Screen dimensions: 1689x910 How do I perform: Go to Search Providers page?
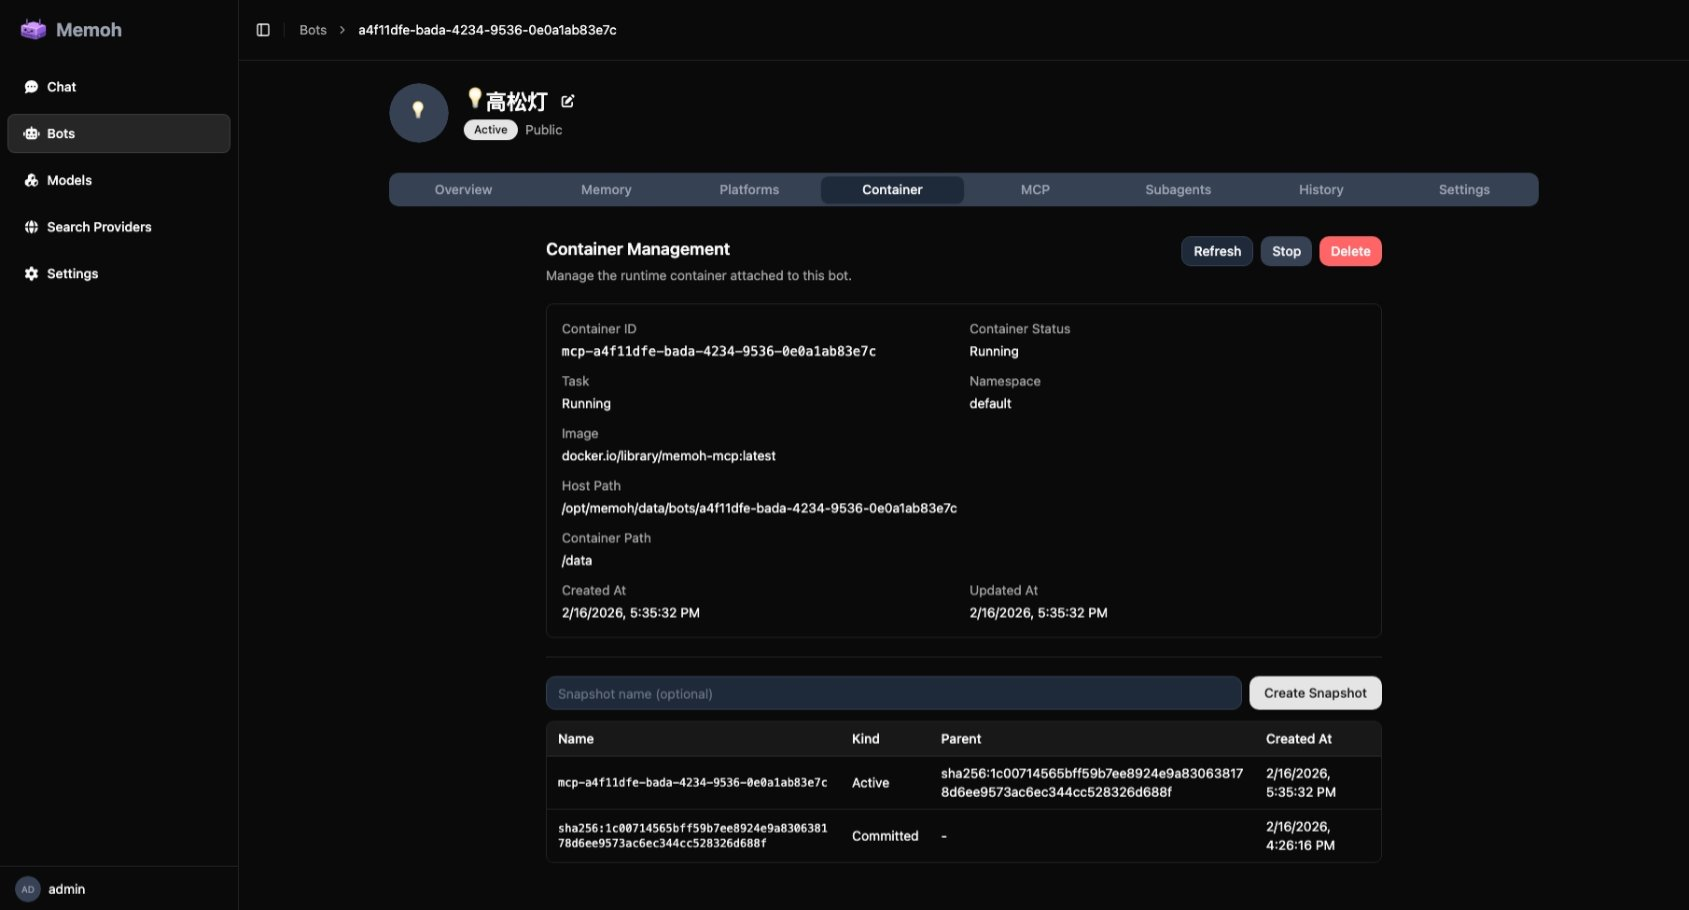[x=99, y=227]
